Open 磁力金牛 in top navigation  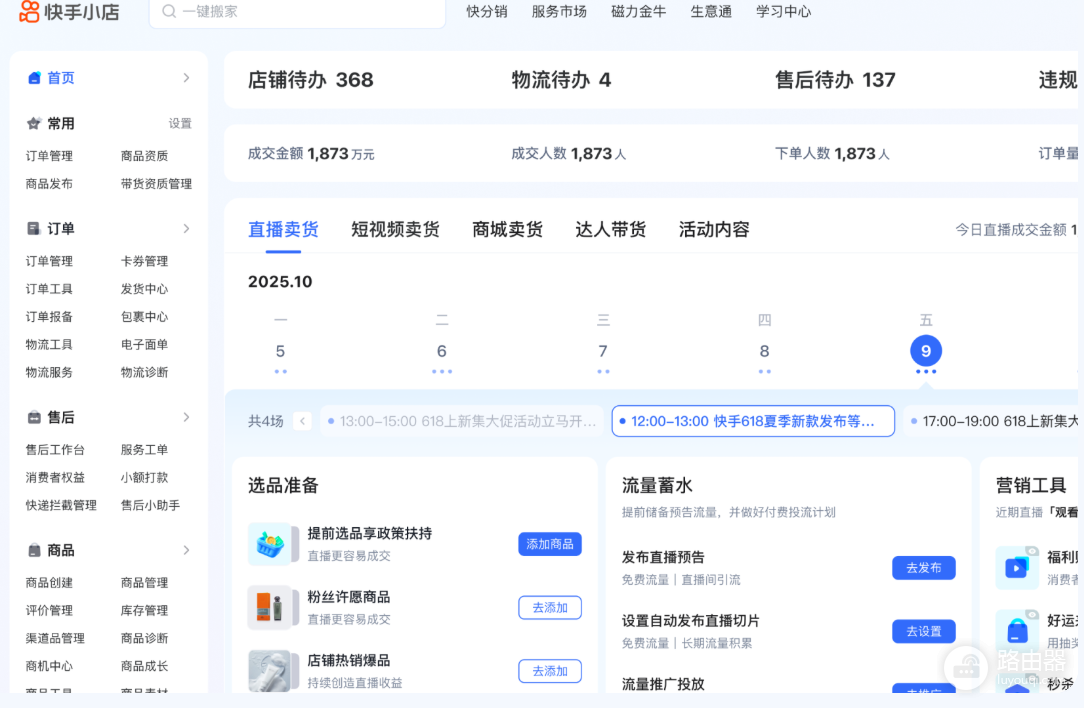pyautogui.click(x=639, y=12)
